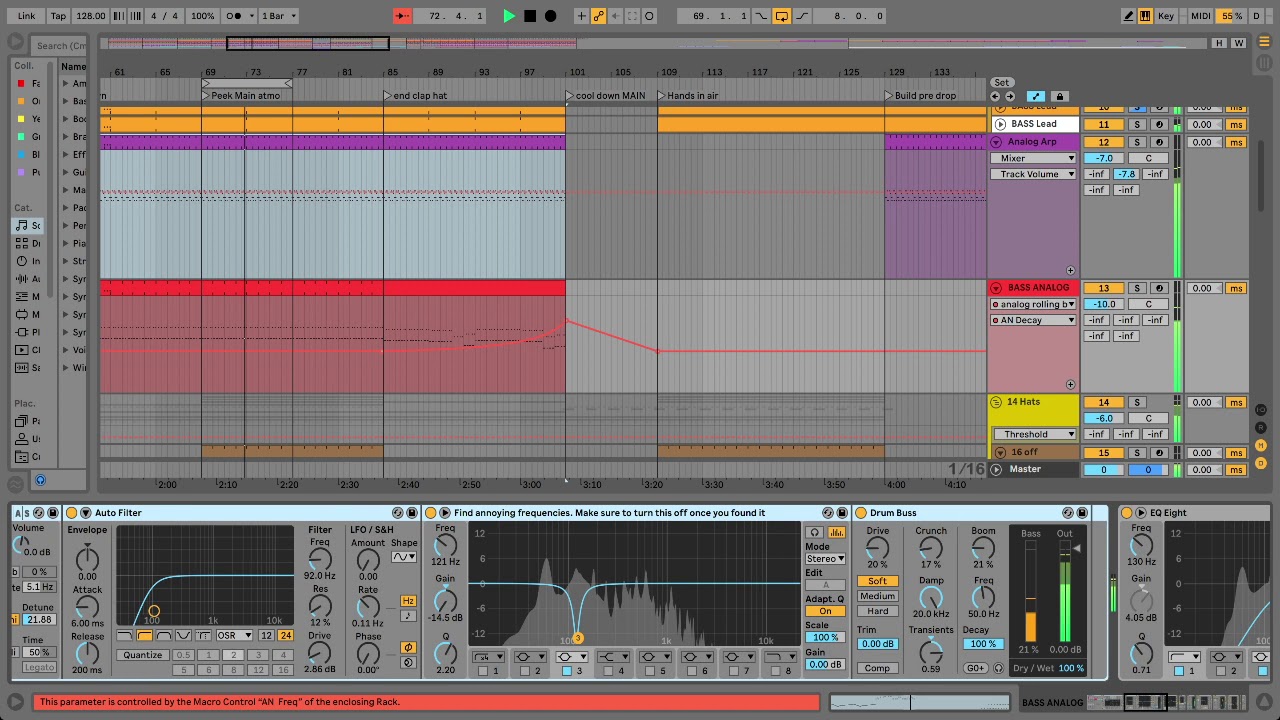Open the AN Decay automation chooser
Screen dimensions: 1280x720
(x=1033, y=320)
